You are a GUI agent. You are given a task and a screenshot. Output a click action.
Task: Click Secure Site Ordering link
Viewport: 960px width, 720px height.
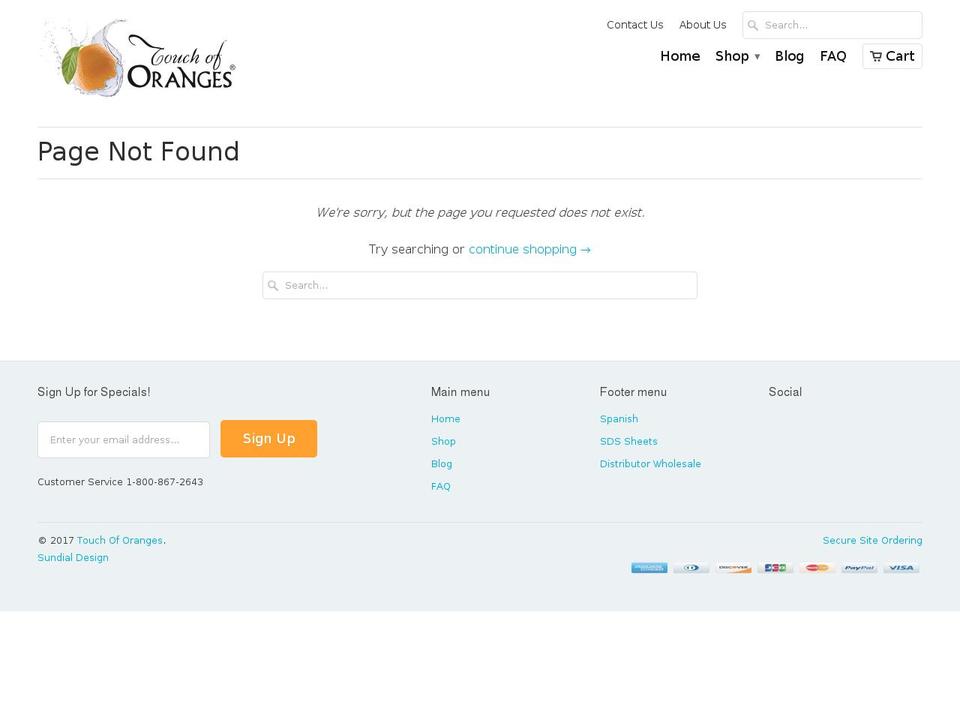[872, 541]
